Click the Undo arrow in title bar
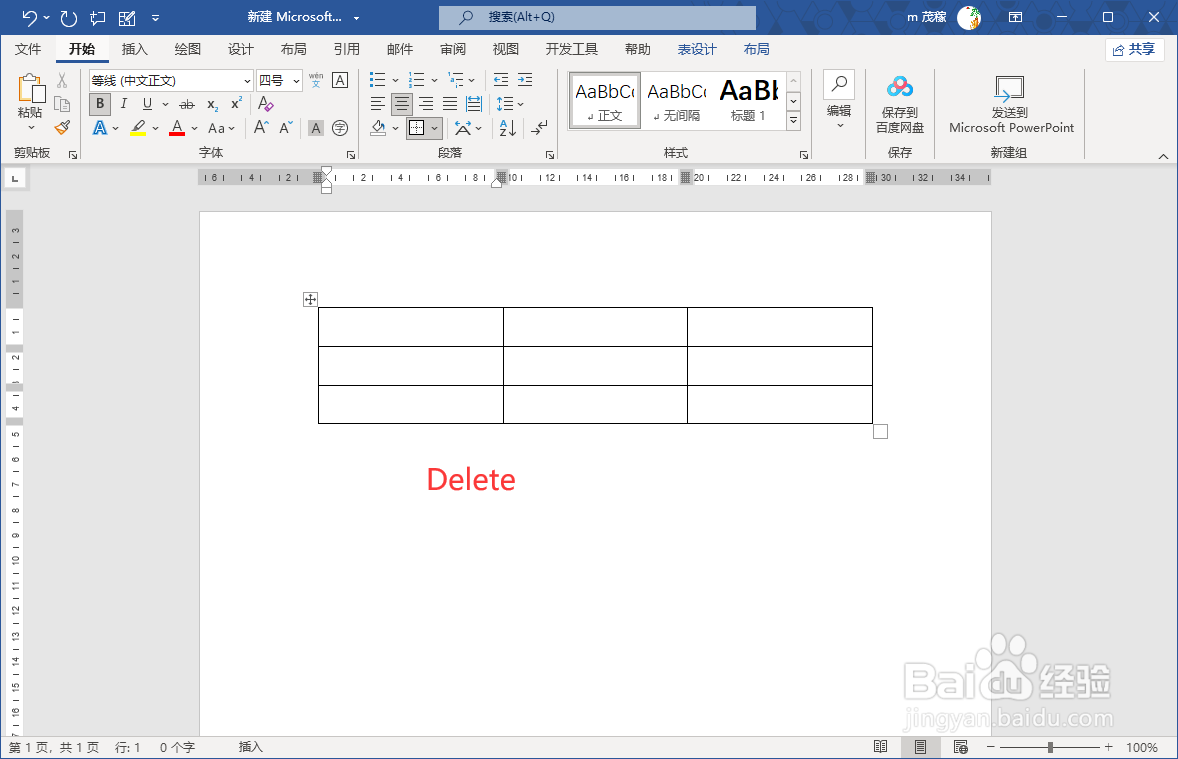The image size is (1178, 759). pyautogui.click(x=30, y=18)
